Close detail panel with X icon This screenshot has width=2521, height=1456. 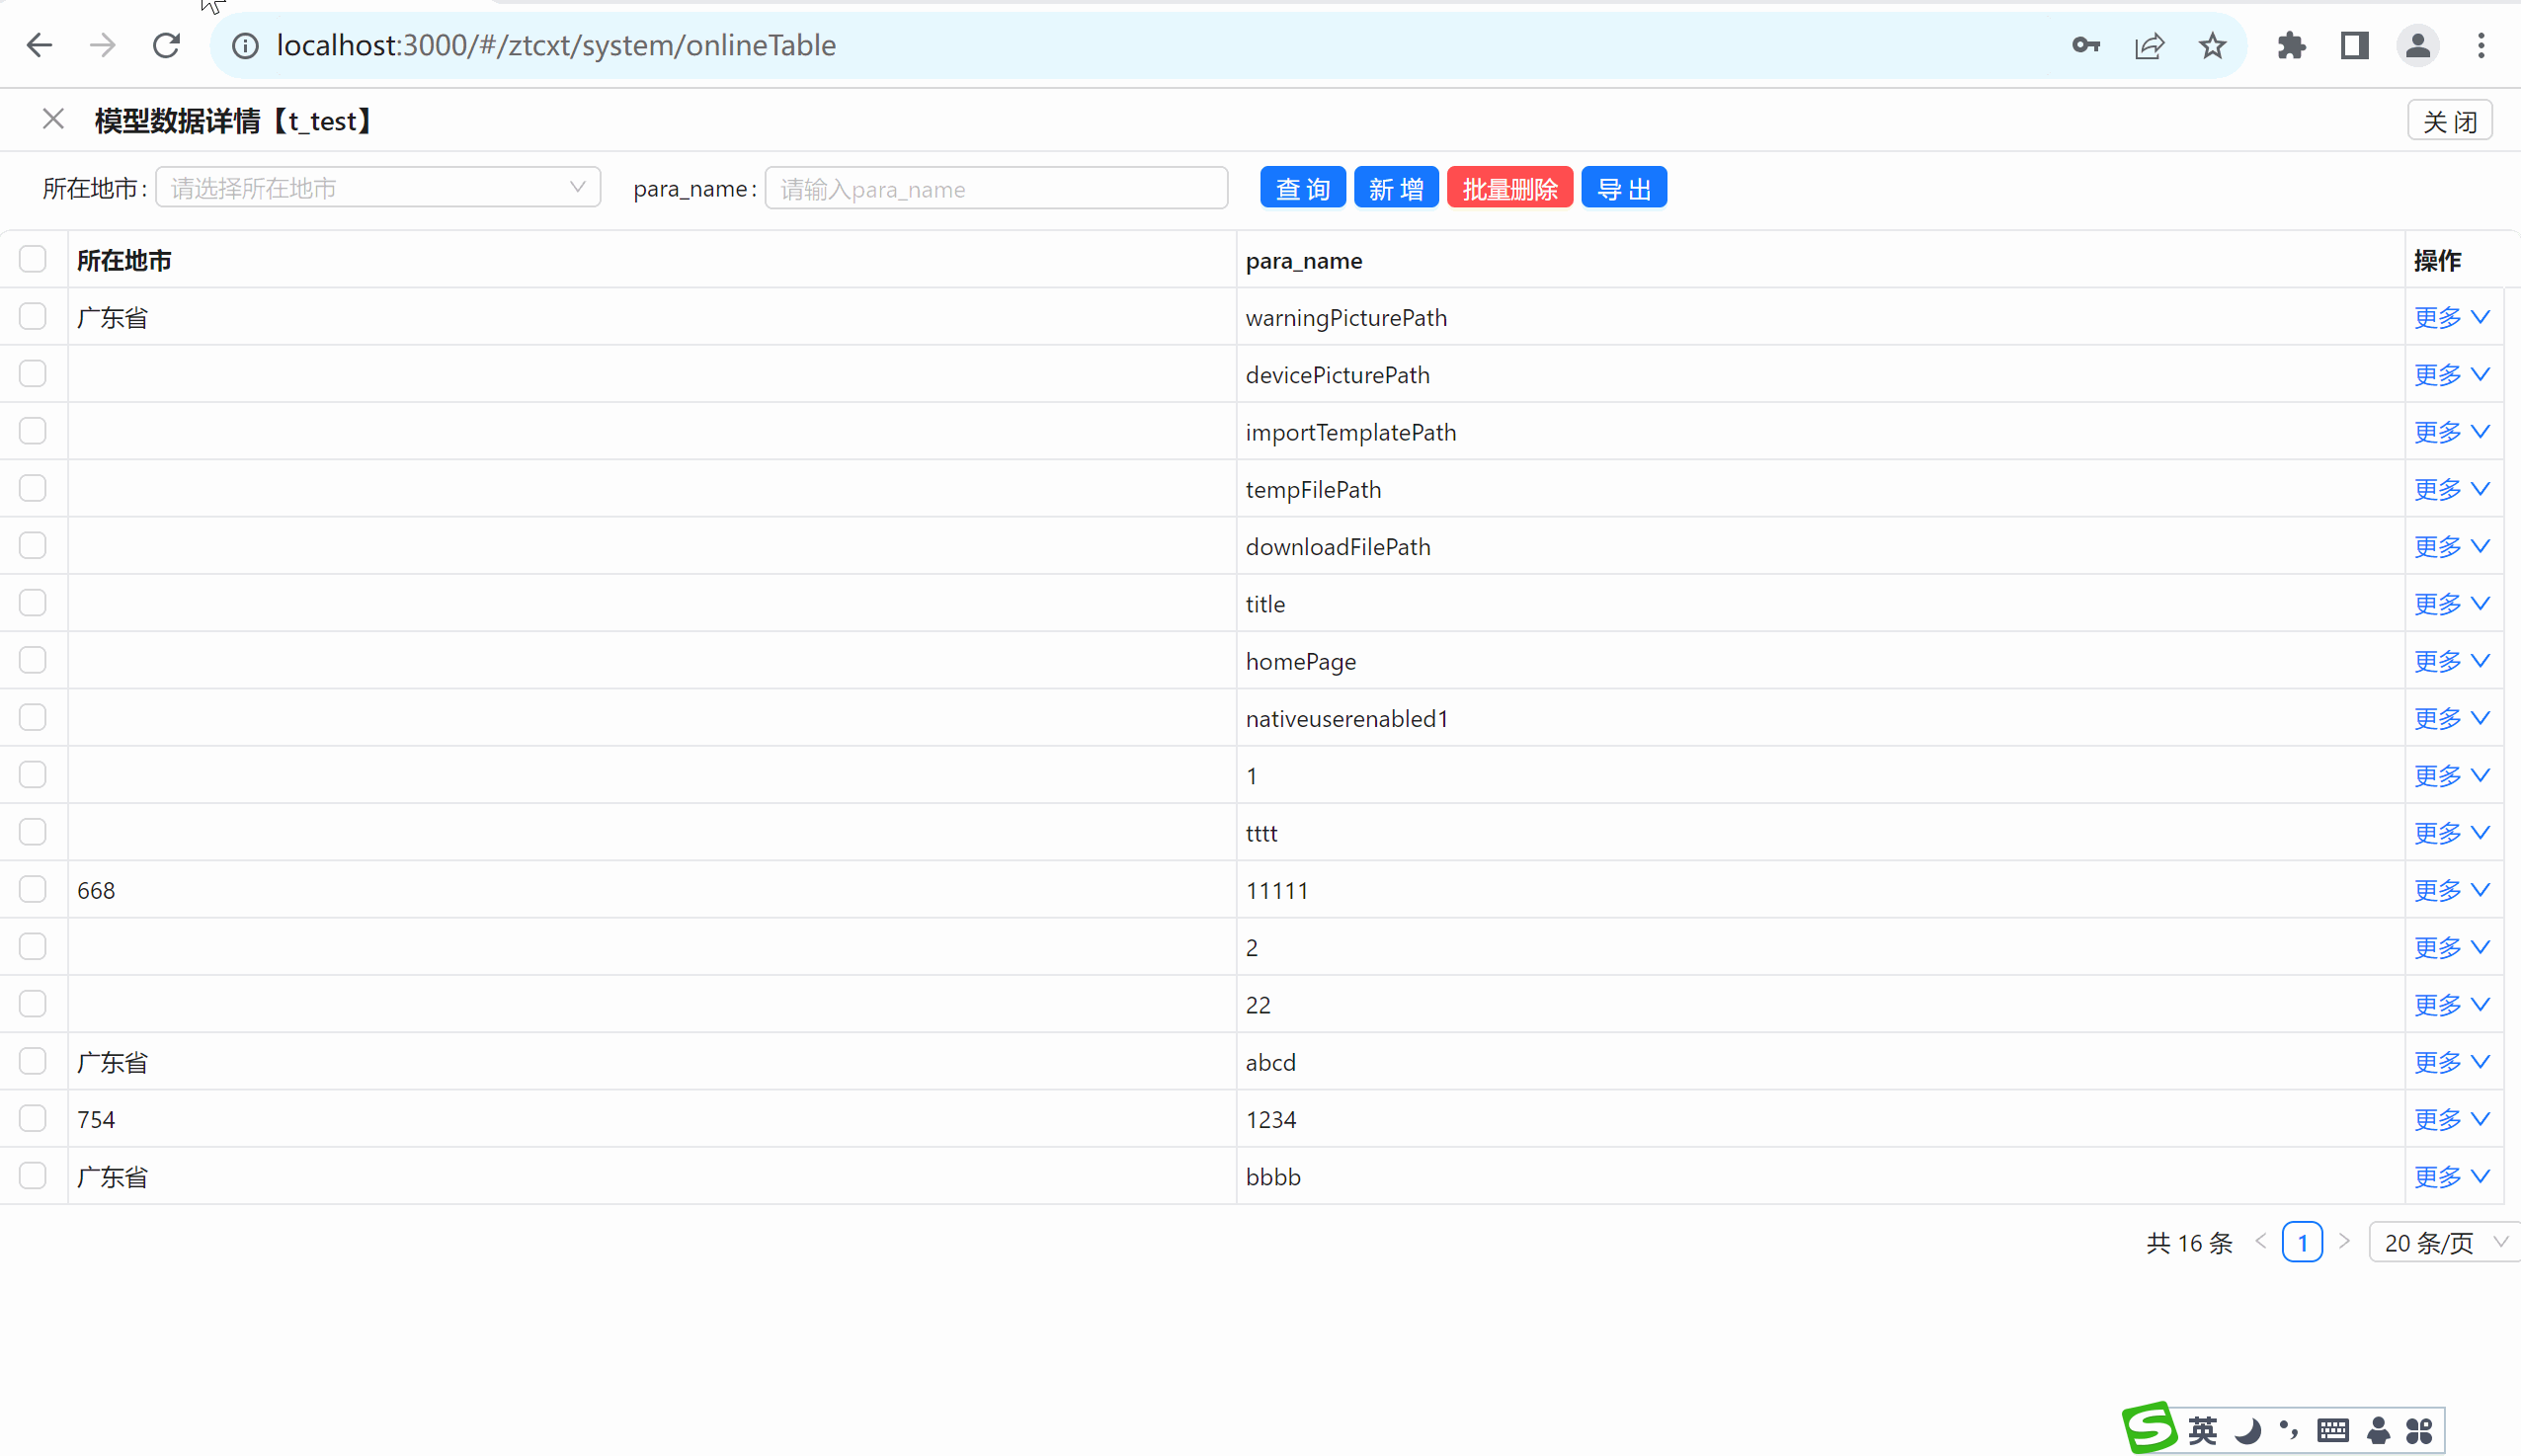point(53,120)
